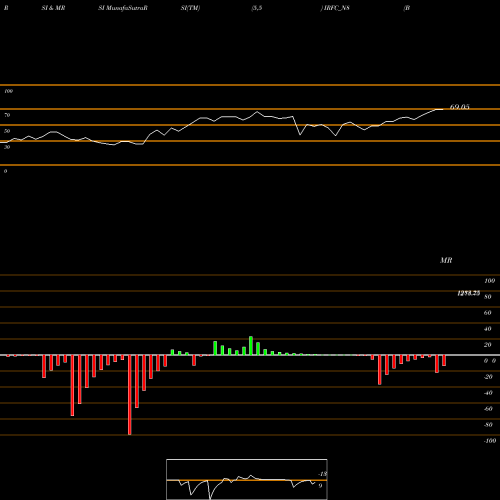Click the IRFC_NS symbol in the header

pyautogui.click(x=336, y=8)
